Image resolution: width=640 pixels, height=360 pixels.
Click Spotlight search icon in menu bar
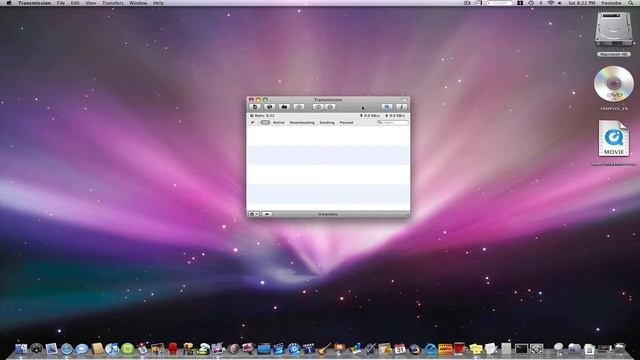(631, 3)
